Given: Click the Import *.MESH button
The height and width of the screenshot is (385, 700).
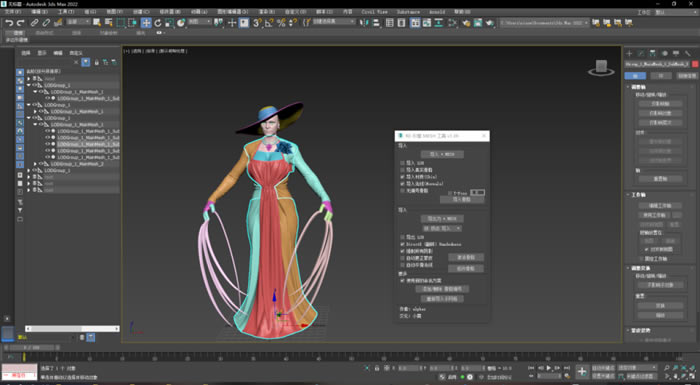Looking at the screenshot, I should click(442, 154).
